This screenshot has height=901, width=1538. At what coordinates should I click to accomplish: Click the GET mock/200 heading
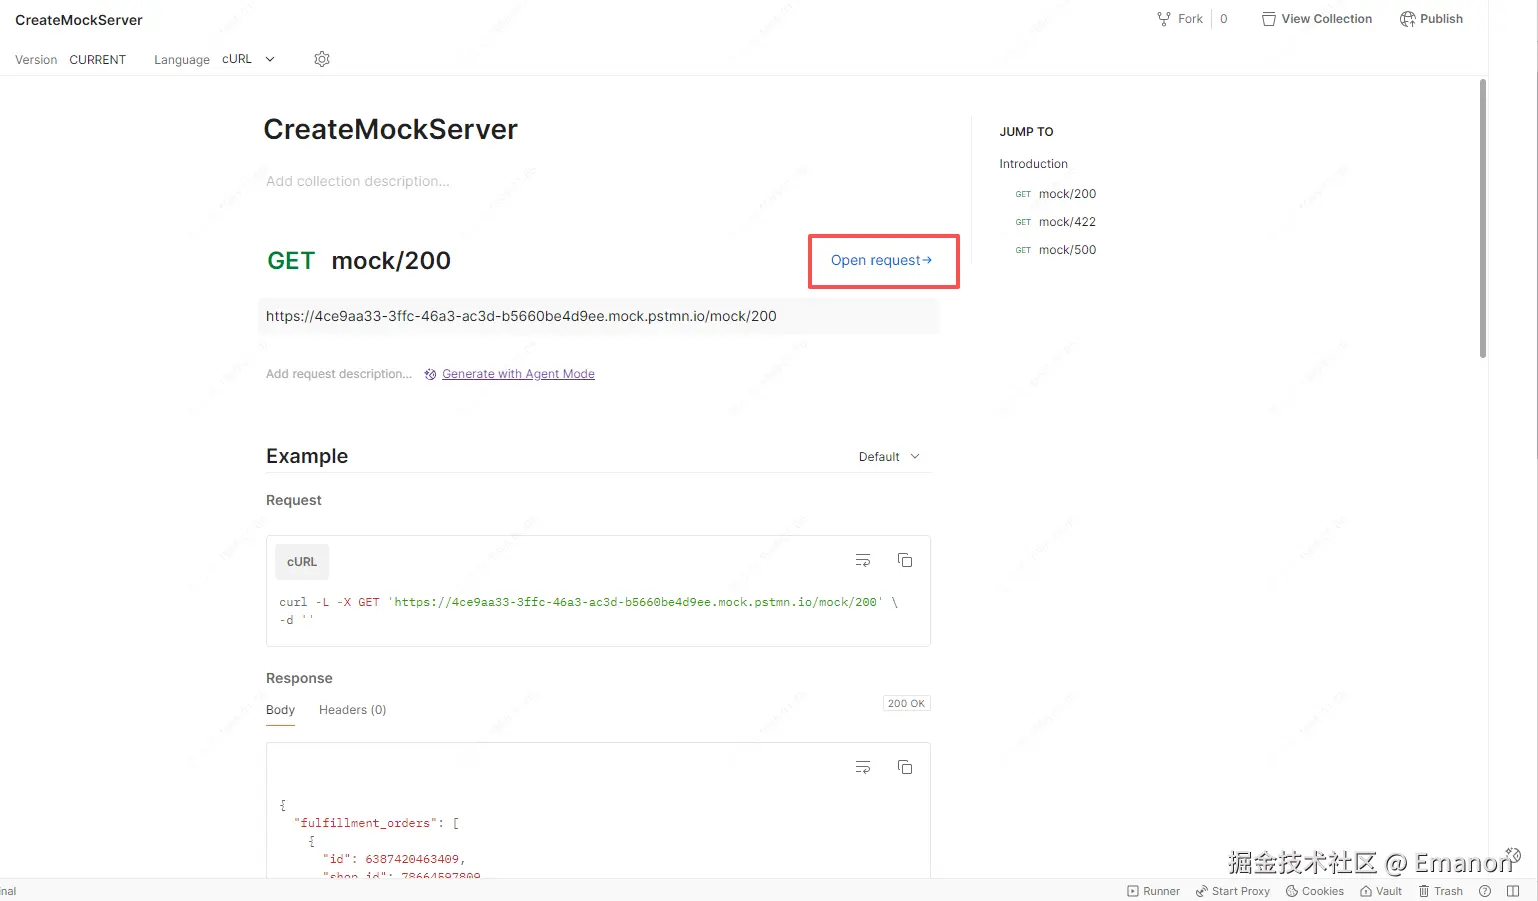(x=359, y=261)
